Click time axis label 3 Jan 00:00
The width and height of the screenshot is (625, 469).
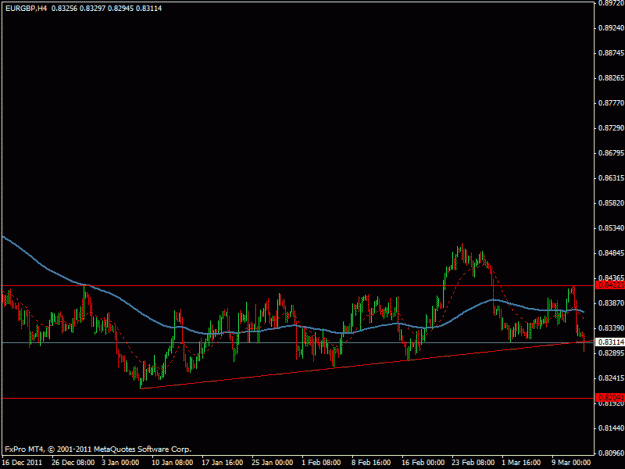coord(120,463)
